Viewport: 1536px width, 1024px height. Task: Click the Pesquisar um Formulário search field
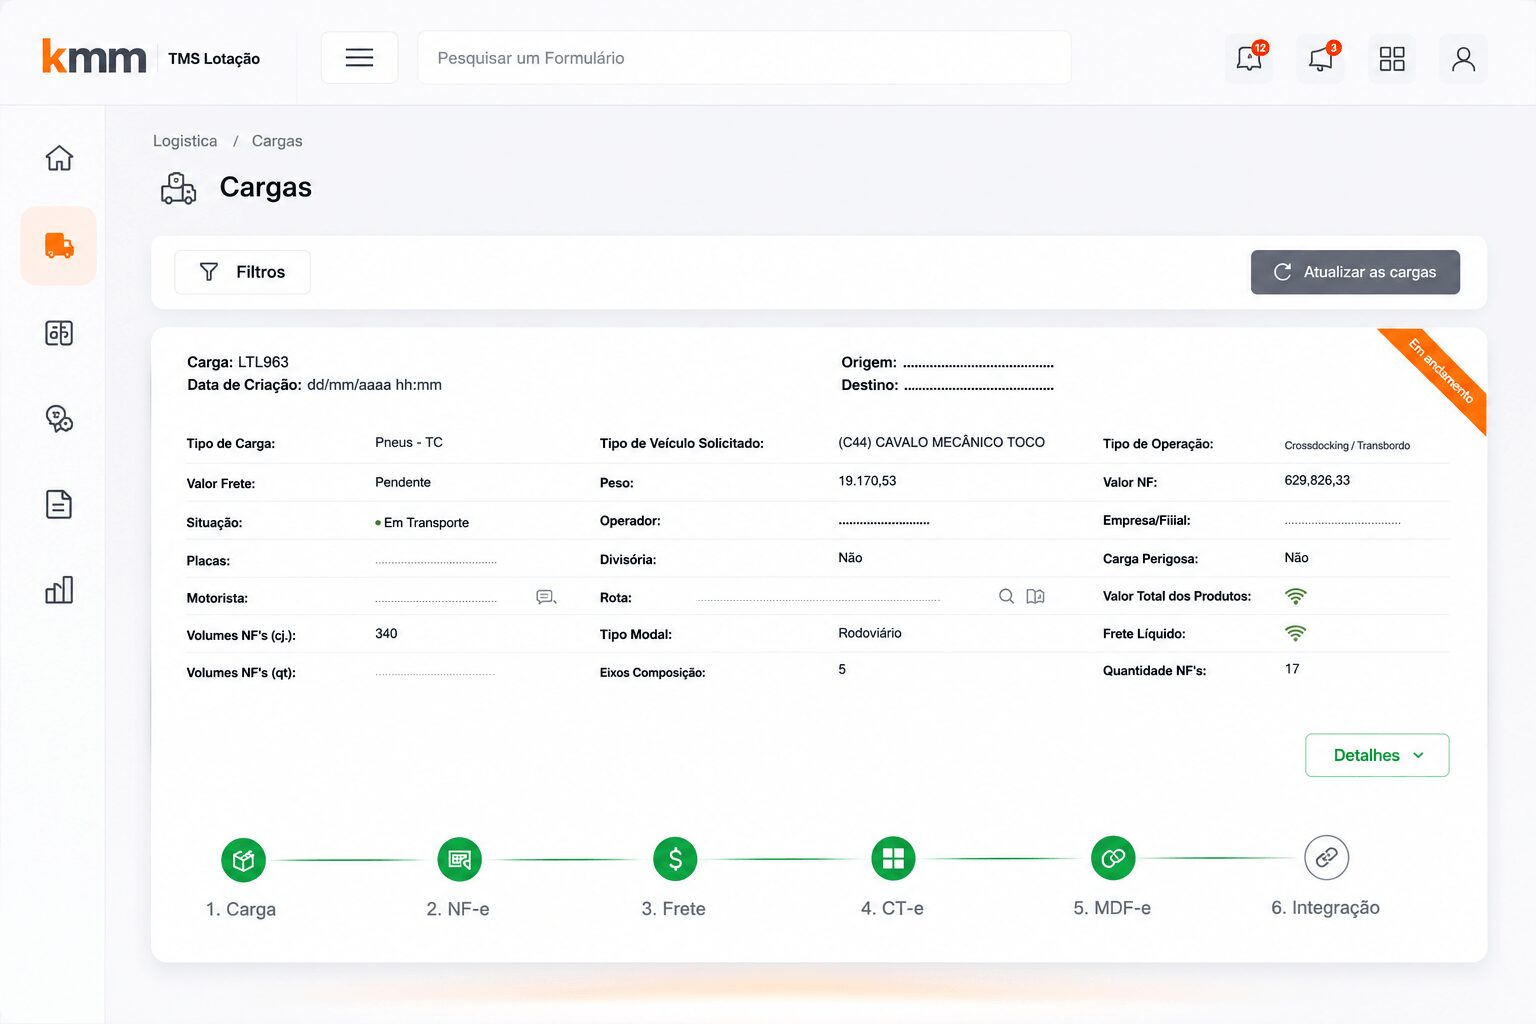(744, 58)
